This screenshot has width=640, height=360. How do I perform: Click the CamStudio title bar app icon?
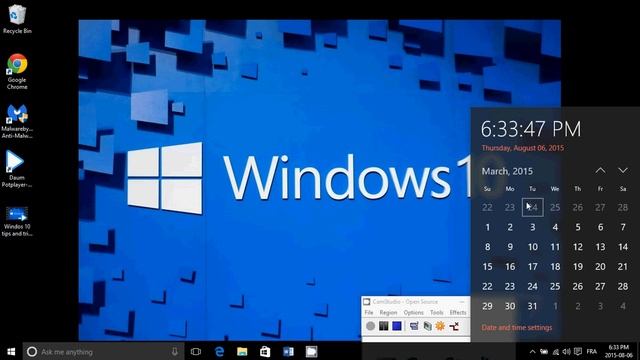click(x=367, y=302)
